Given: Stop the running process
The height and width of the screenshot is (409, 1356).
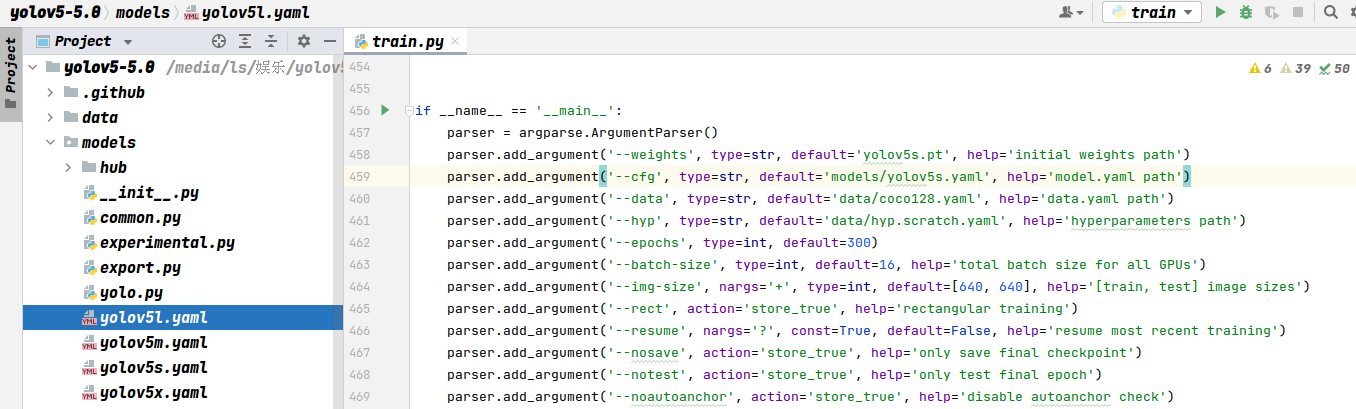Looking at the screenshot, I should pyautogui.click(x=1298, y=13).
